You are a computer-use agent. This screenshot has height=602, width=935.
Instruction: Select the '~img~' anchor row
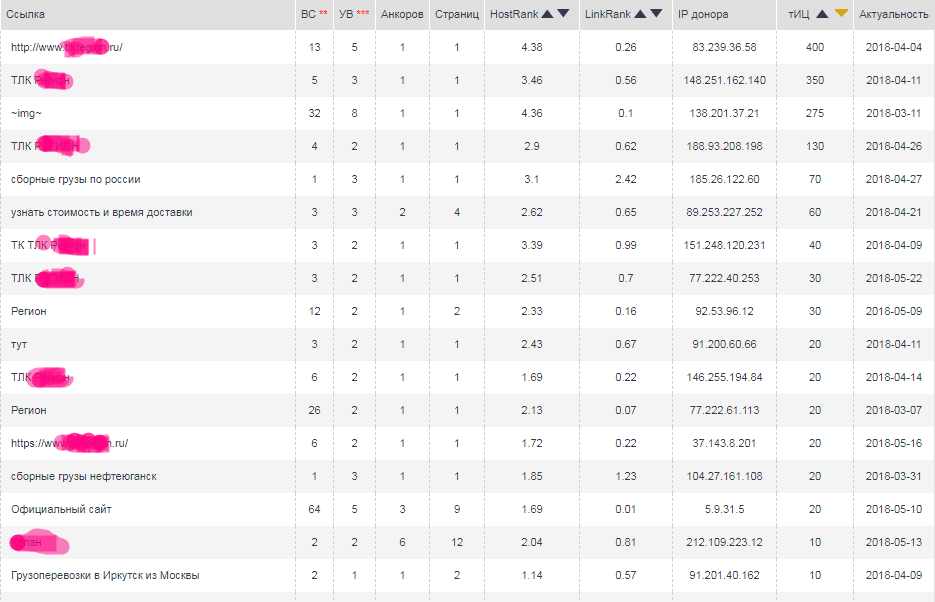26,113
